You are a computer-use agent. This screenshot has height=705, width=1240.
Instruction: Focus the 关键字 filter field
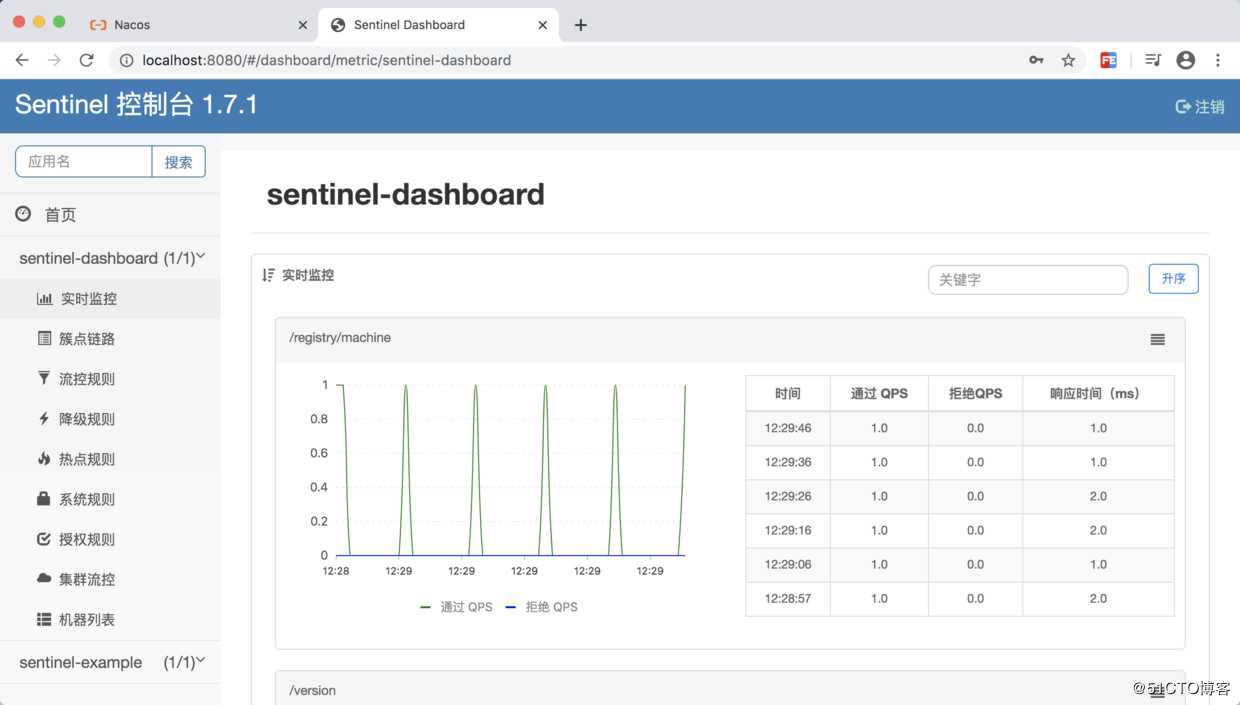coord(1028,280)
